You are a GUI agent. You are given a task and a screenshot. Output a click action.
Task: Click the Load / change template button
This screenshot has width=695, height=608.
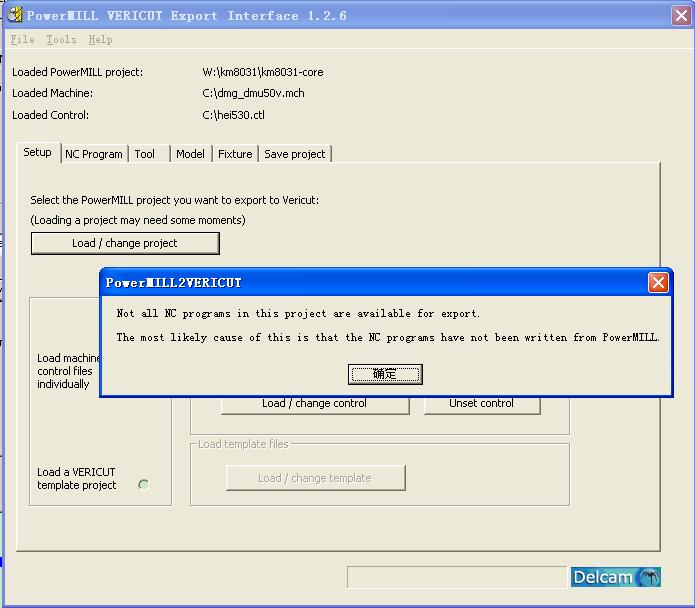[x=315, y=478]
